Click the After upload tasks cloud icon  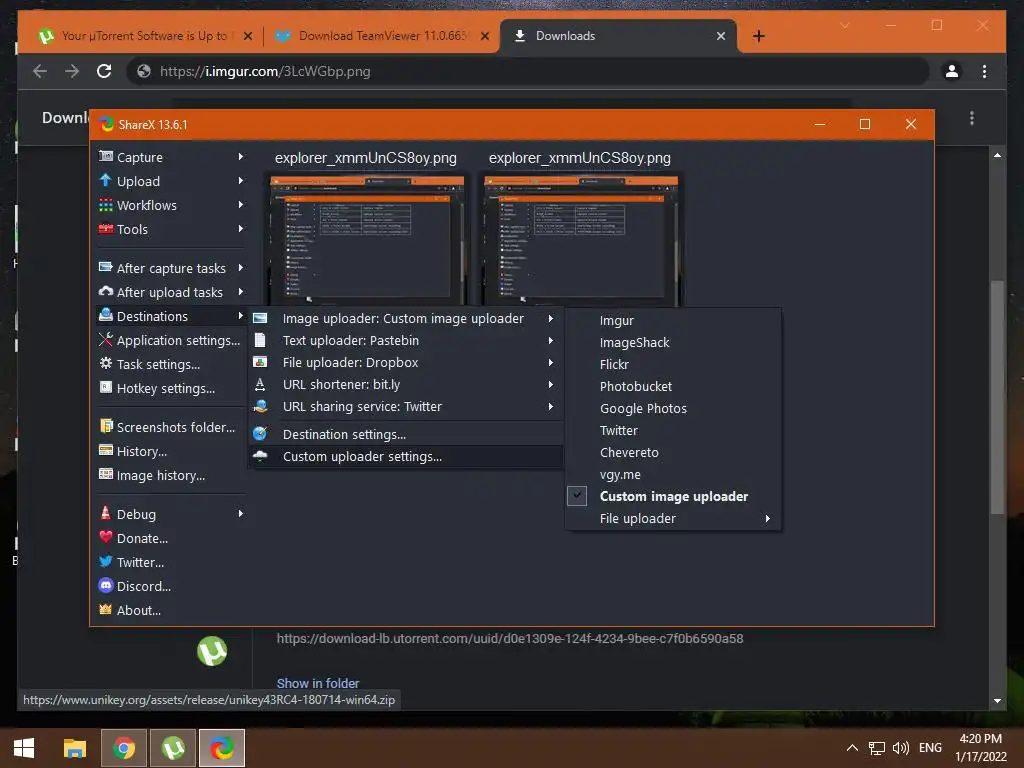tap(106, 291)
